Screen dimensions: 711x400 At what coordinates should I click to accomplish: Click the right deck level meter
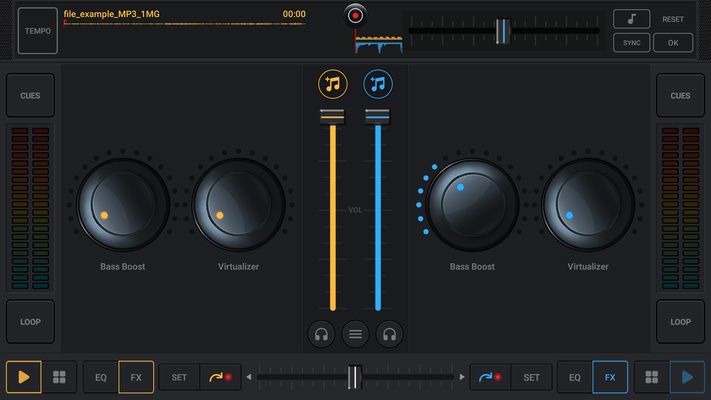point(680,208)
